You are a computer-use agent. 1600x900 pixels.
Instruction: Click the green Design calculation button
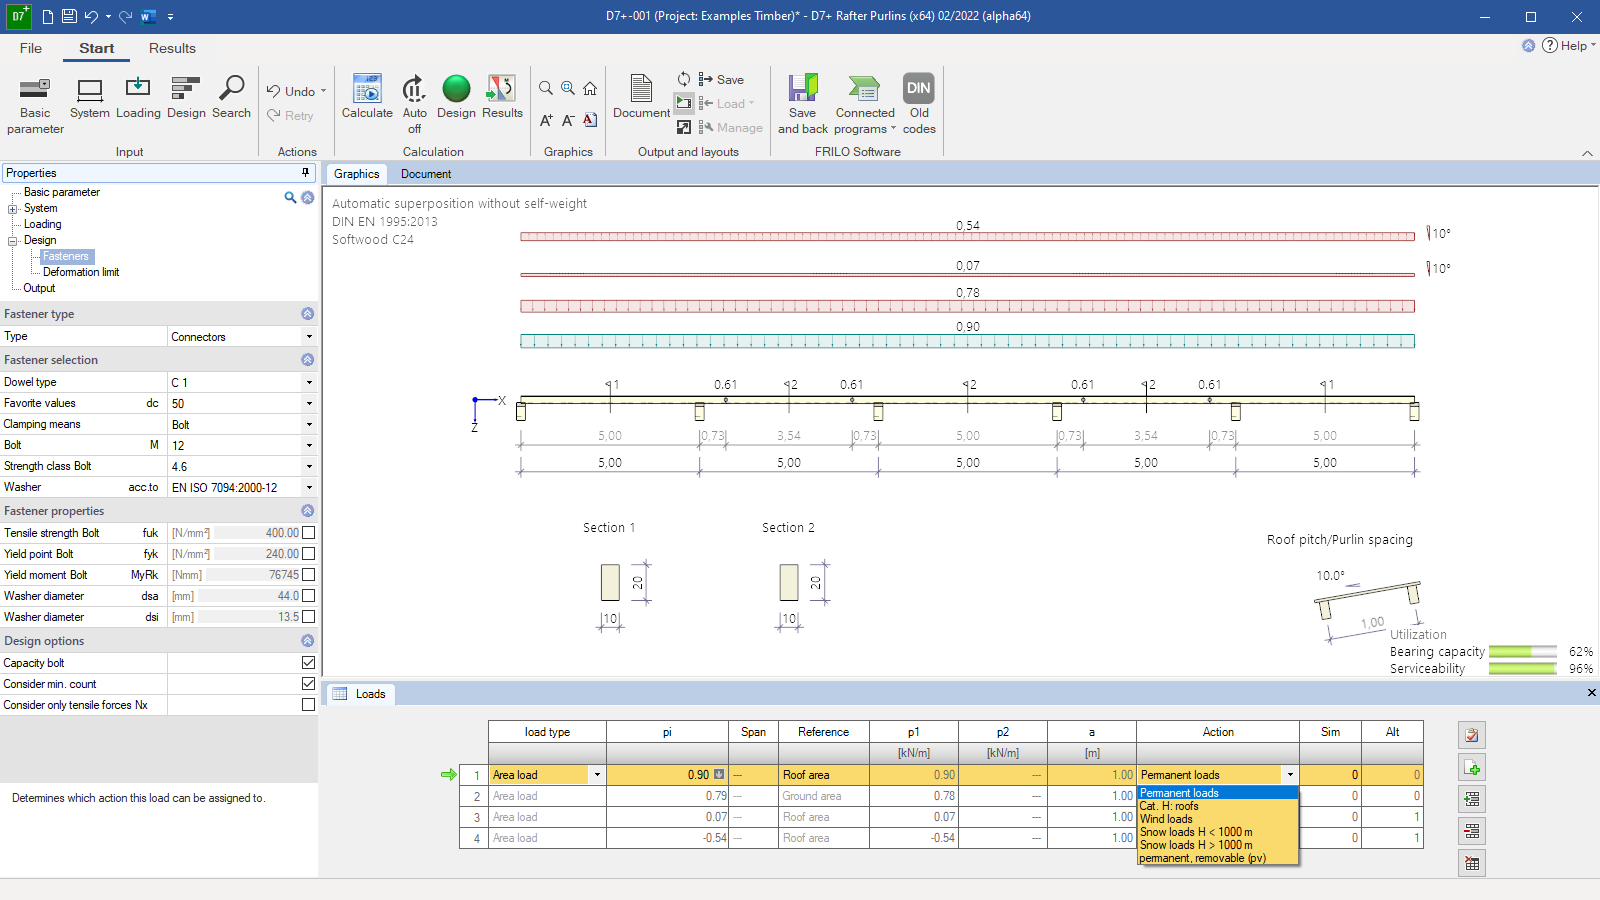pyautogui.click(x=456, y=98)
